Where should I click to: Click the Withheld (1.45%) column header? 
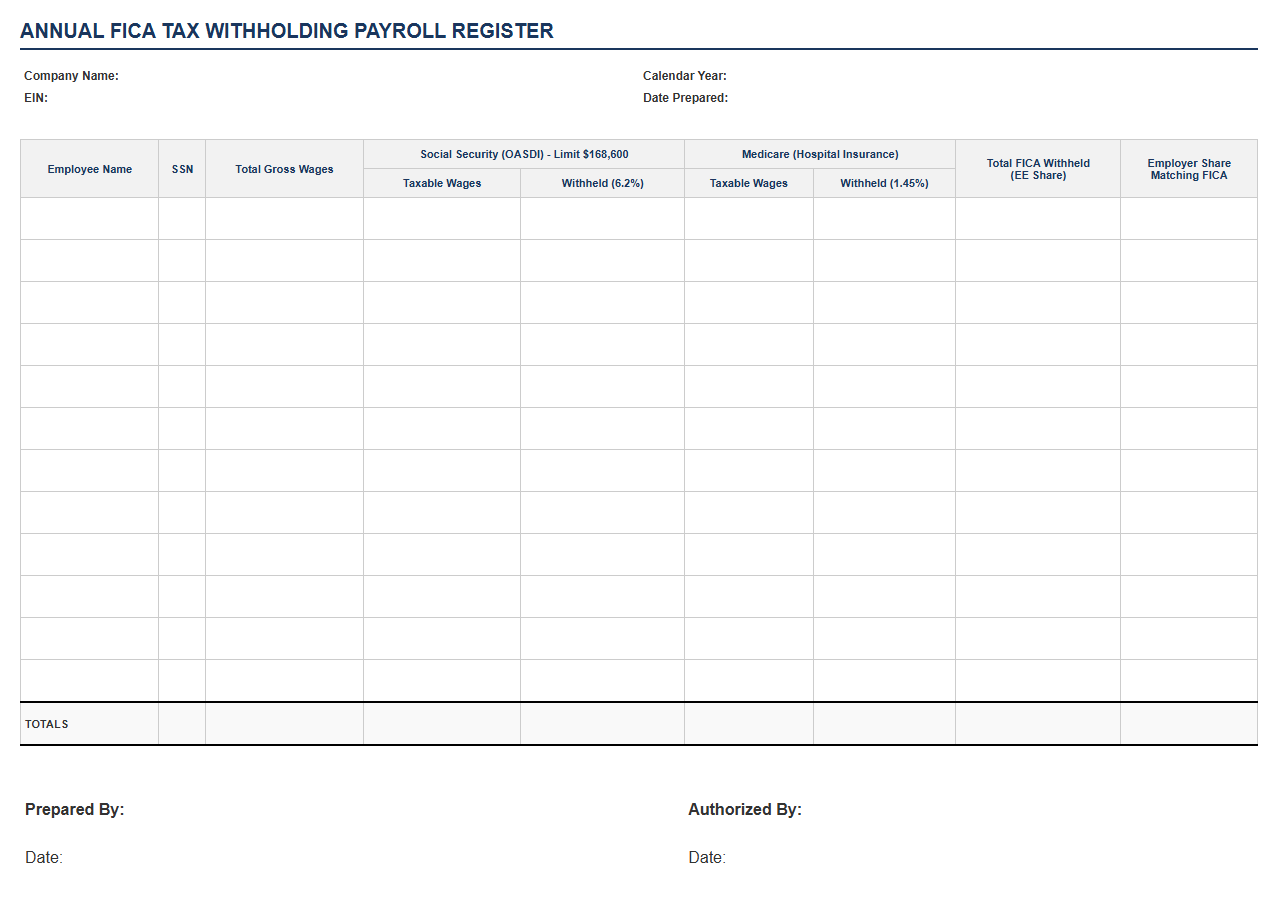[x=884, y=183]
